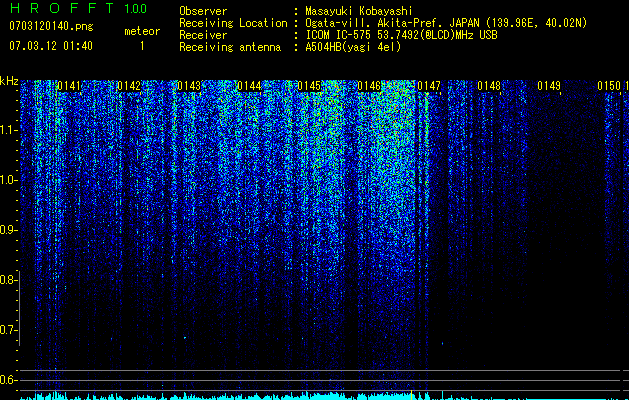Click the HROFFT program title
Image resolution: width=629 pixels, height=400 pixels.
tap(62, 8)
